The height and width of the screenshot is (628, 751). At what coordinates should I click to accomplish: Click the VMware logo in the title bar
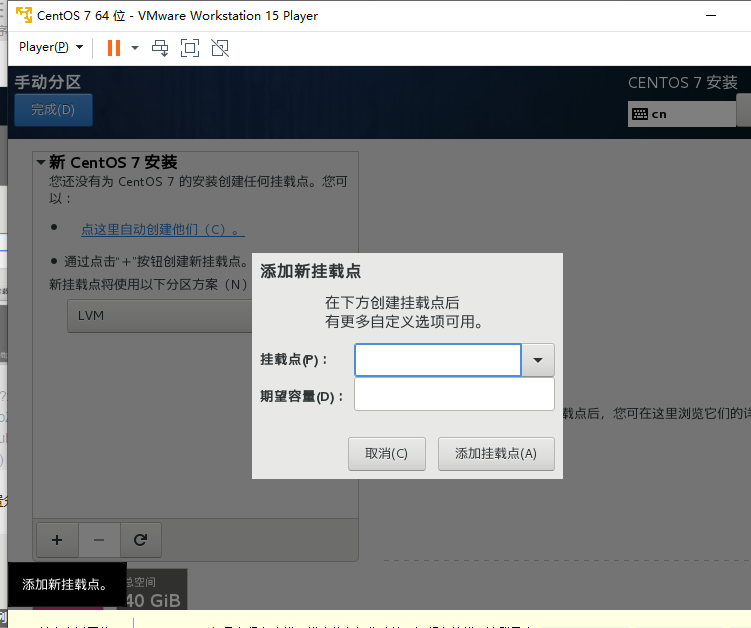[24, 15]
